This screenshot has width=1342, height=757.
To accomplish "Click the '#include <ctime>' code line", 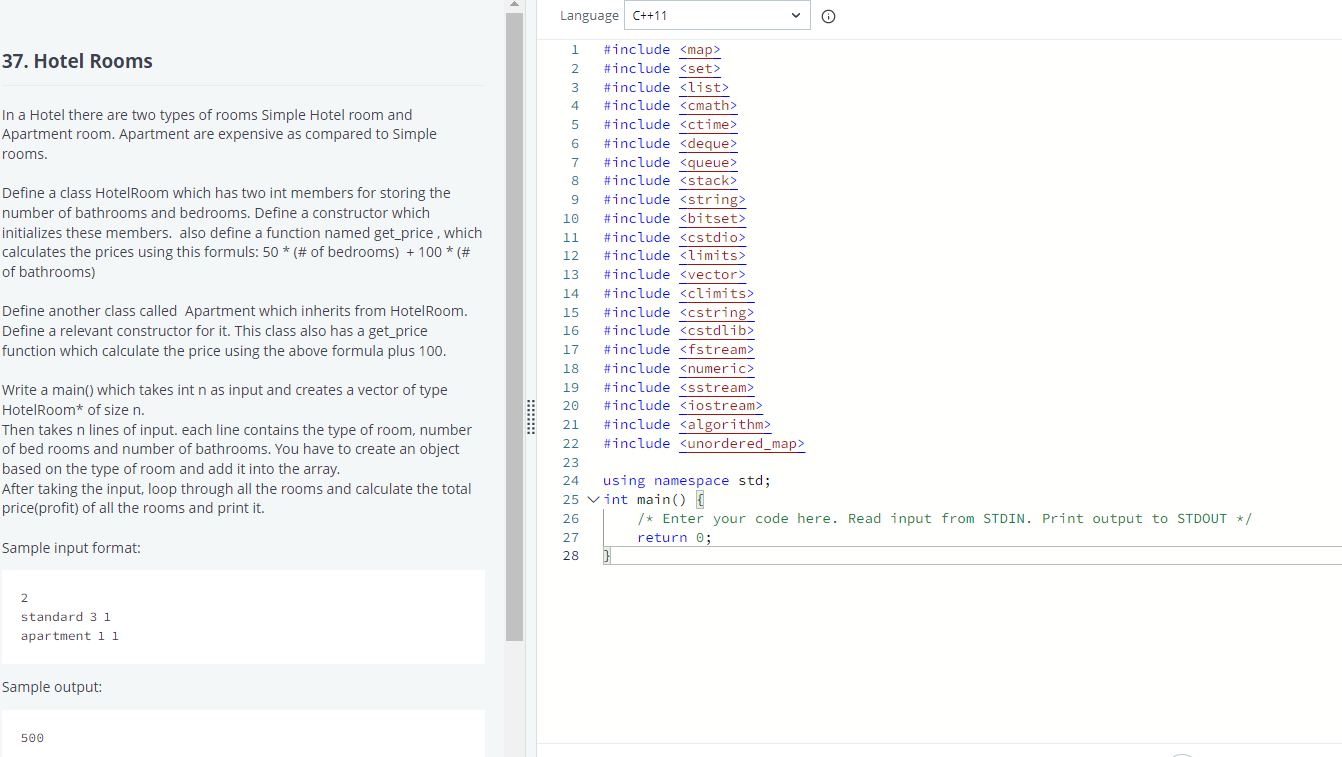I will coord(670,125).
